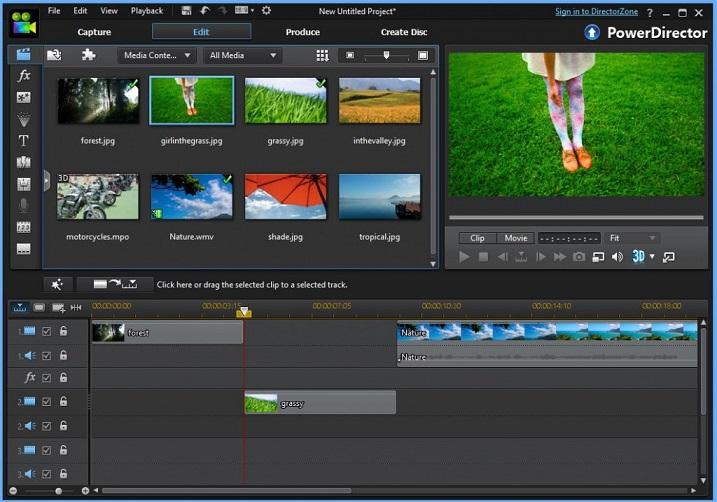Toggle the fx track enable checkbox

point(46,378)
